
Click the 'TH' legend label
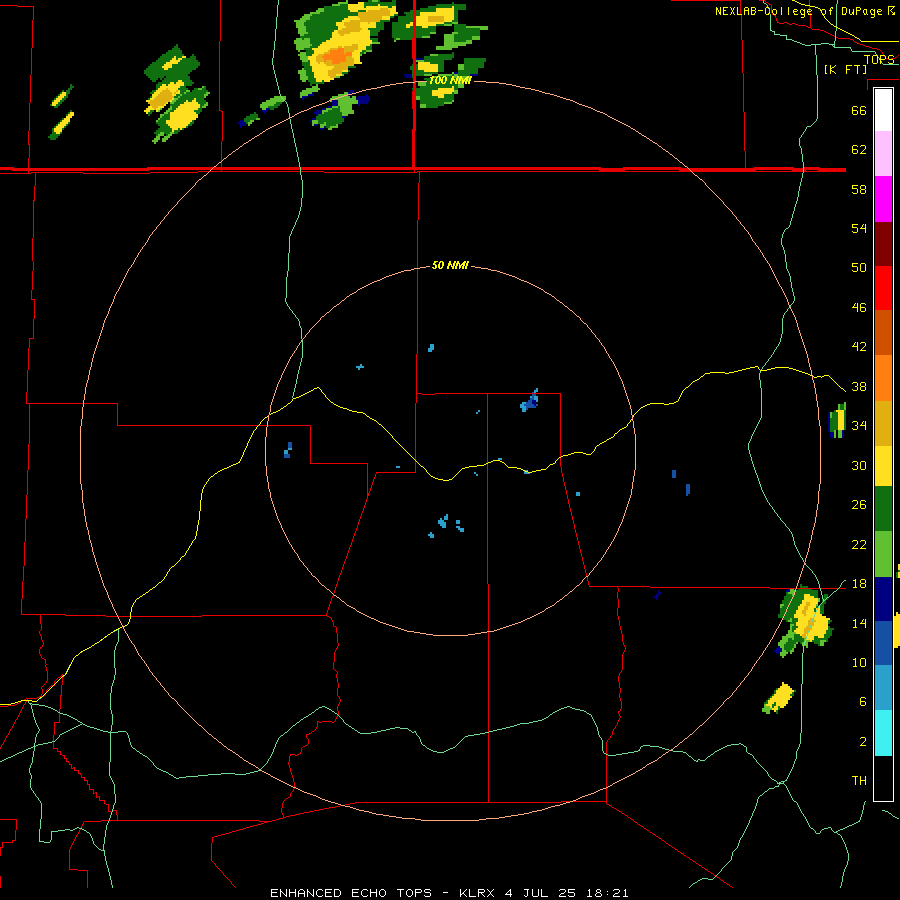point(859,781)
